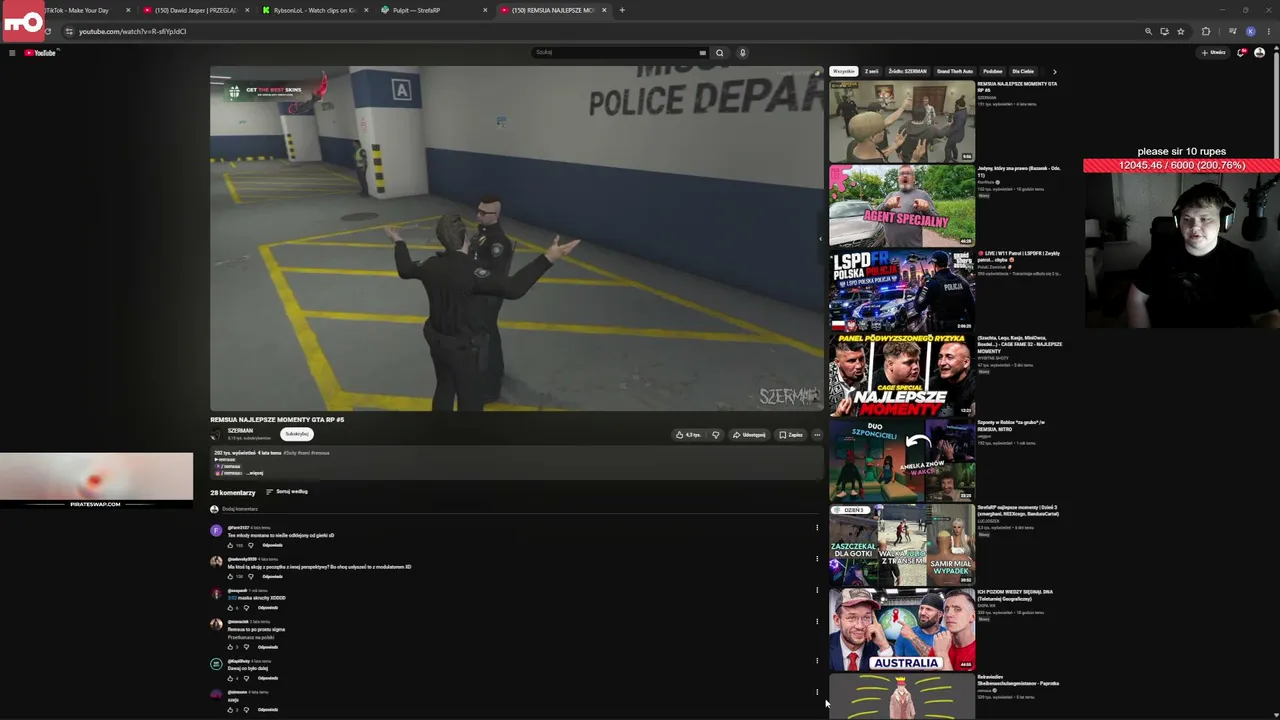This screenshot has width=1280, height=720.
Task: Like the video with thumbs up
Action: pos(688,435)
